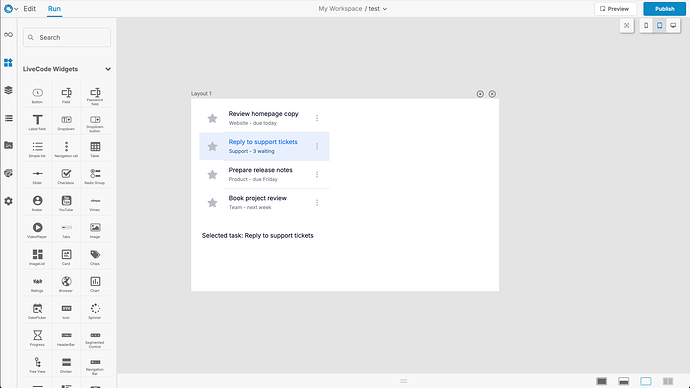Select the Slider widget
The width and height of the screenshot is (690, 388).
[37, 176]
